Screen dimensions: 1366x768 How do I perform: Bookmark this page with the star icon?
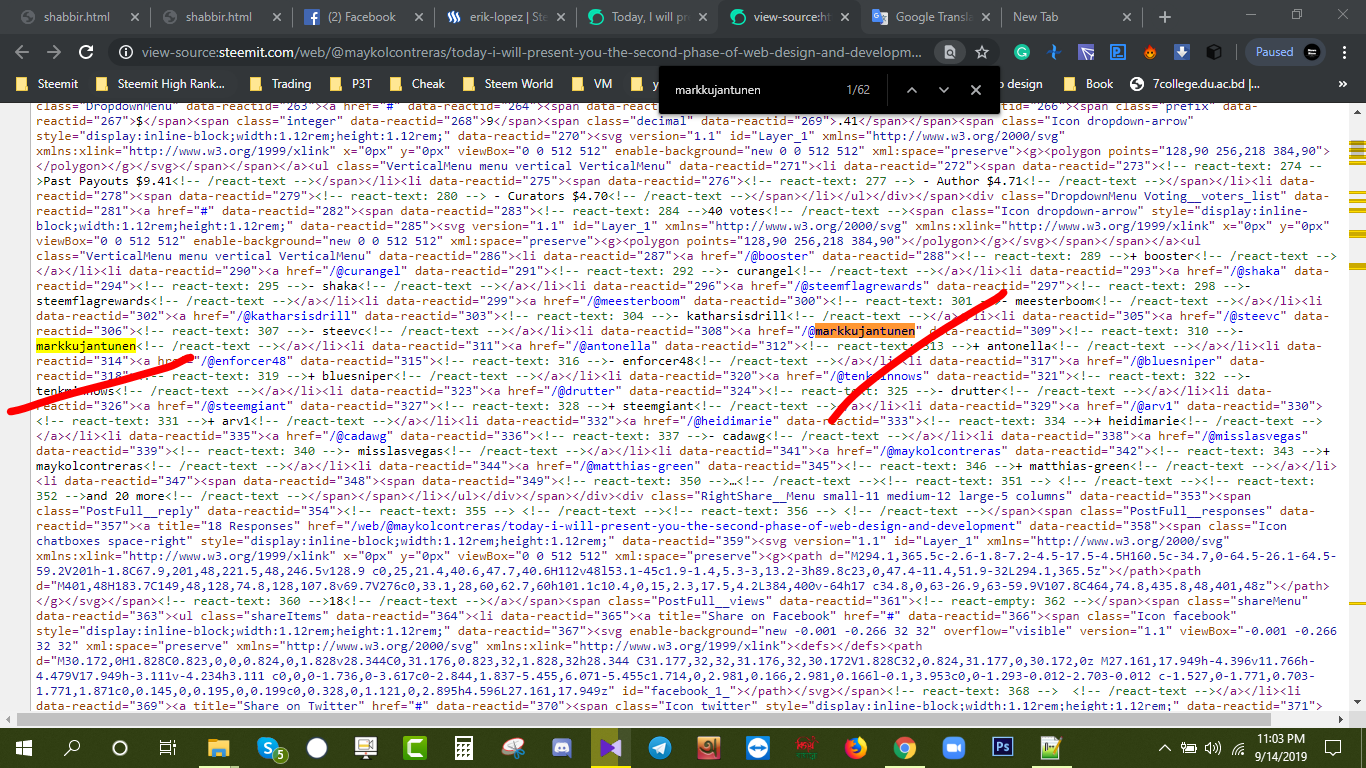point(982,52)
